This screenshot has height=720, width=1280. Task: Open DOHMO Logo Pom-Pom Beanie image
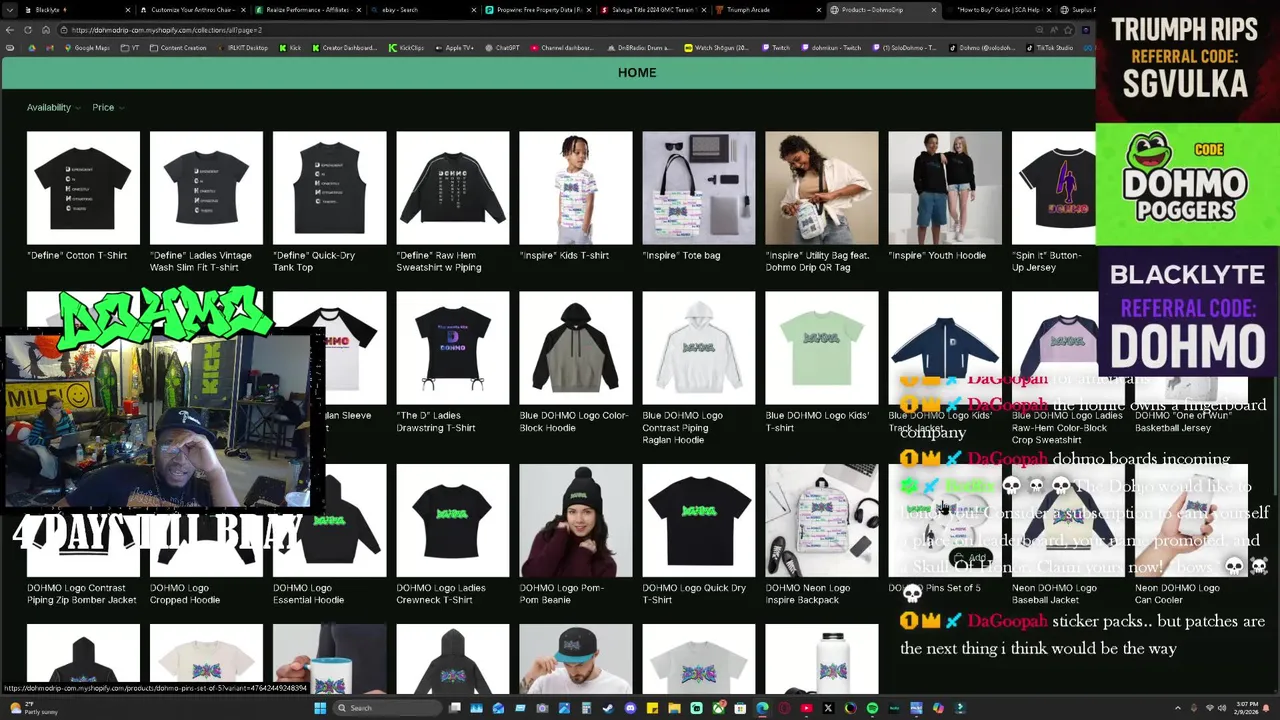click(575, 521)
